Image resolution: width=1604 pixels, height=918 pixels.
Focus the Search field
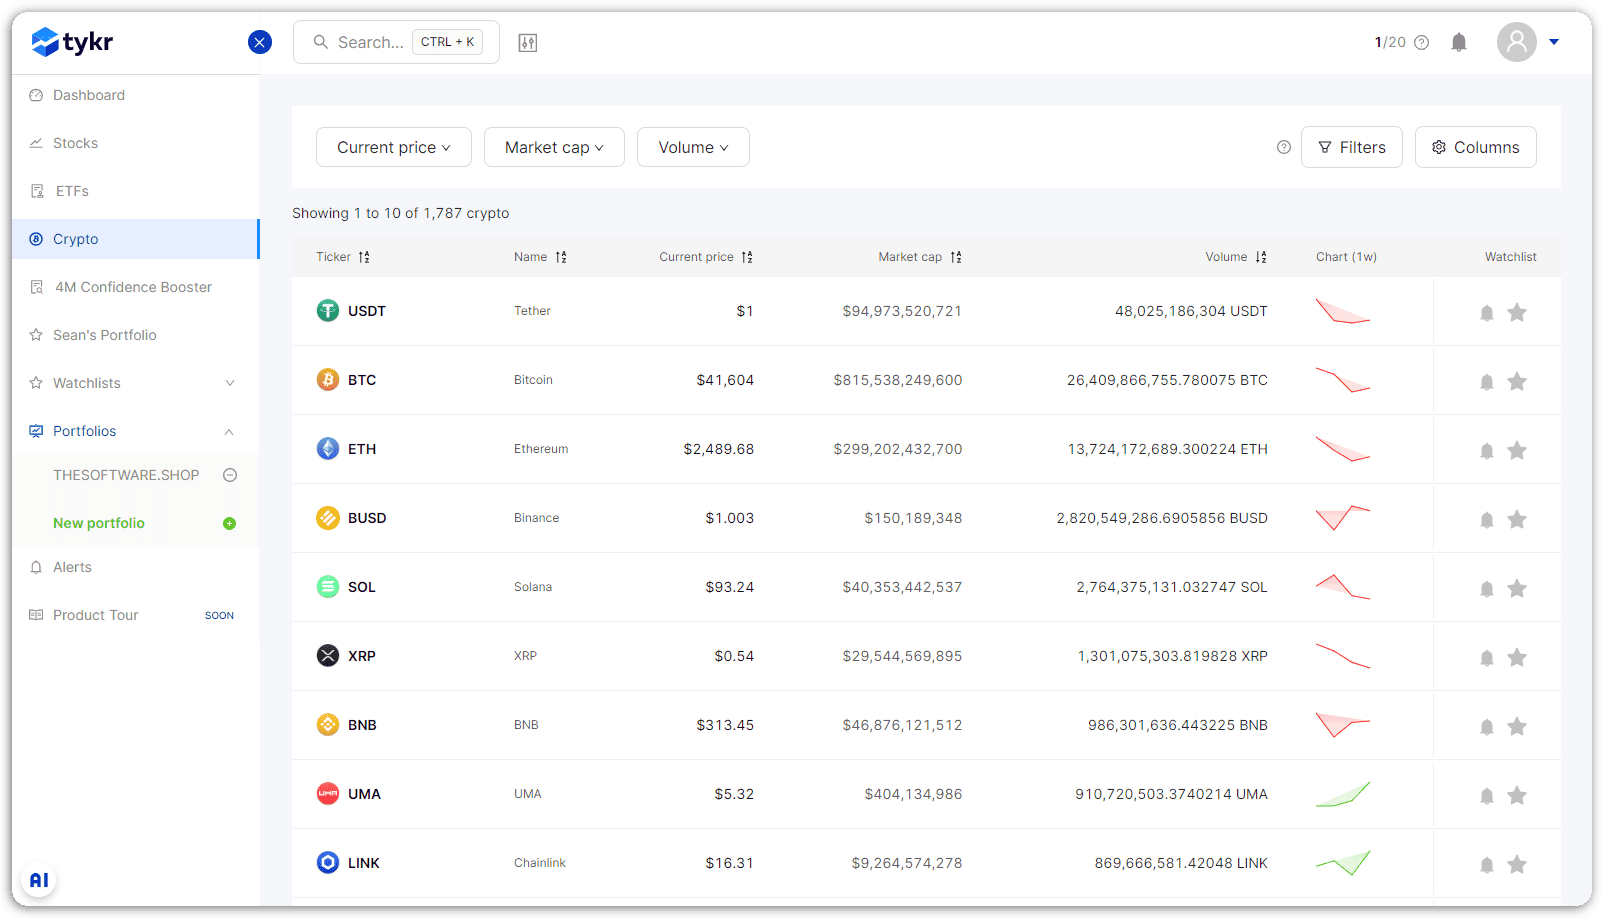(396, 42)
